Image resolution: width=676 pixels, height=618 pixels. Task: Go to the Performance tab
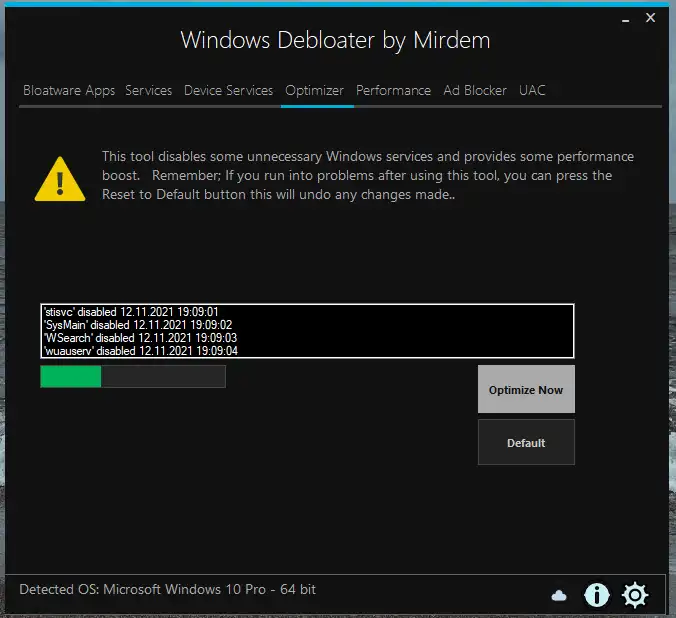pos(393,90)
